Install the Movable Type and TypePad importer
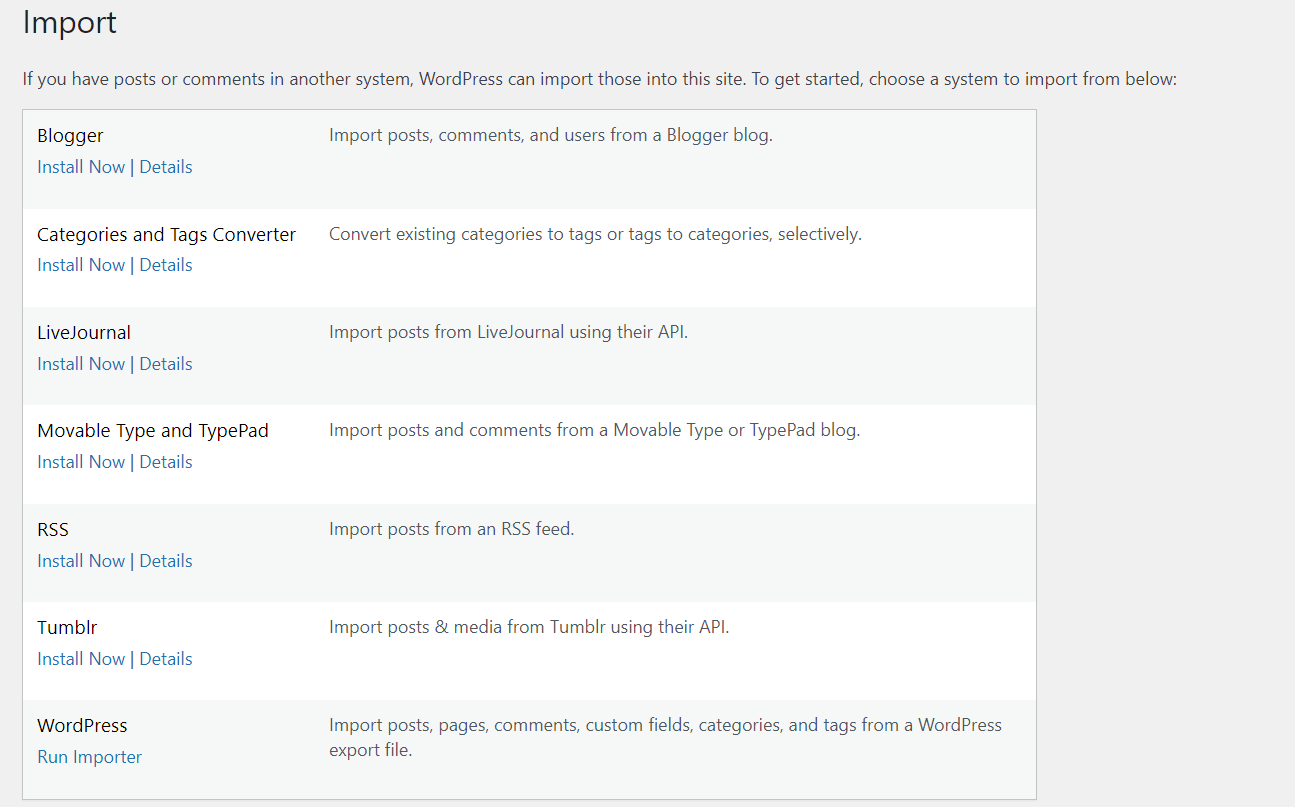The image size is (1295, 807). (x=81, y=461)
